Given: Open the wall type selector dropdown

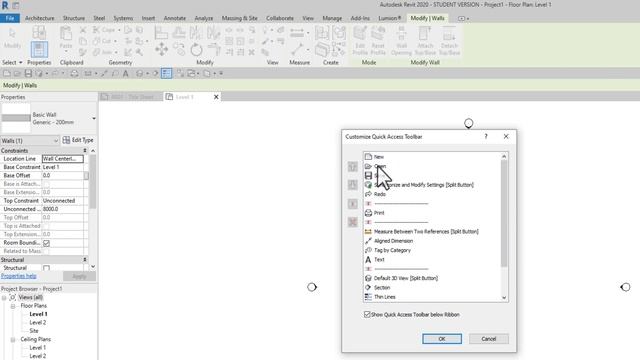Looking at the screenshot, I should pos(94,118).
